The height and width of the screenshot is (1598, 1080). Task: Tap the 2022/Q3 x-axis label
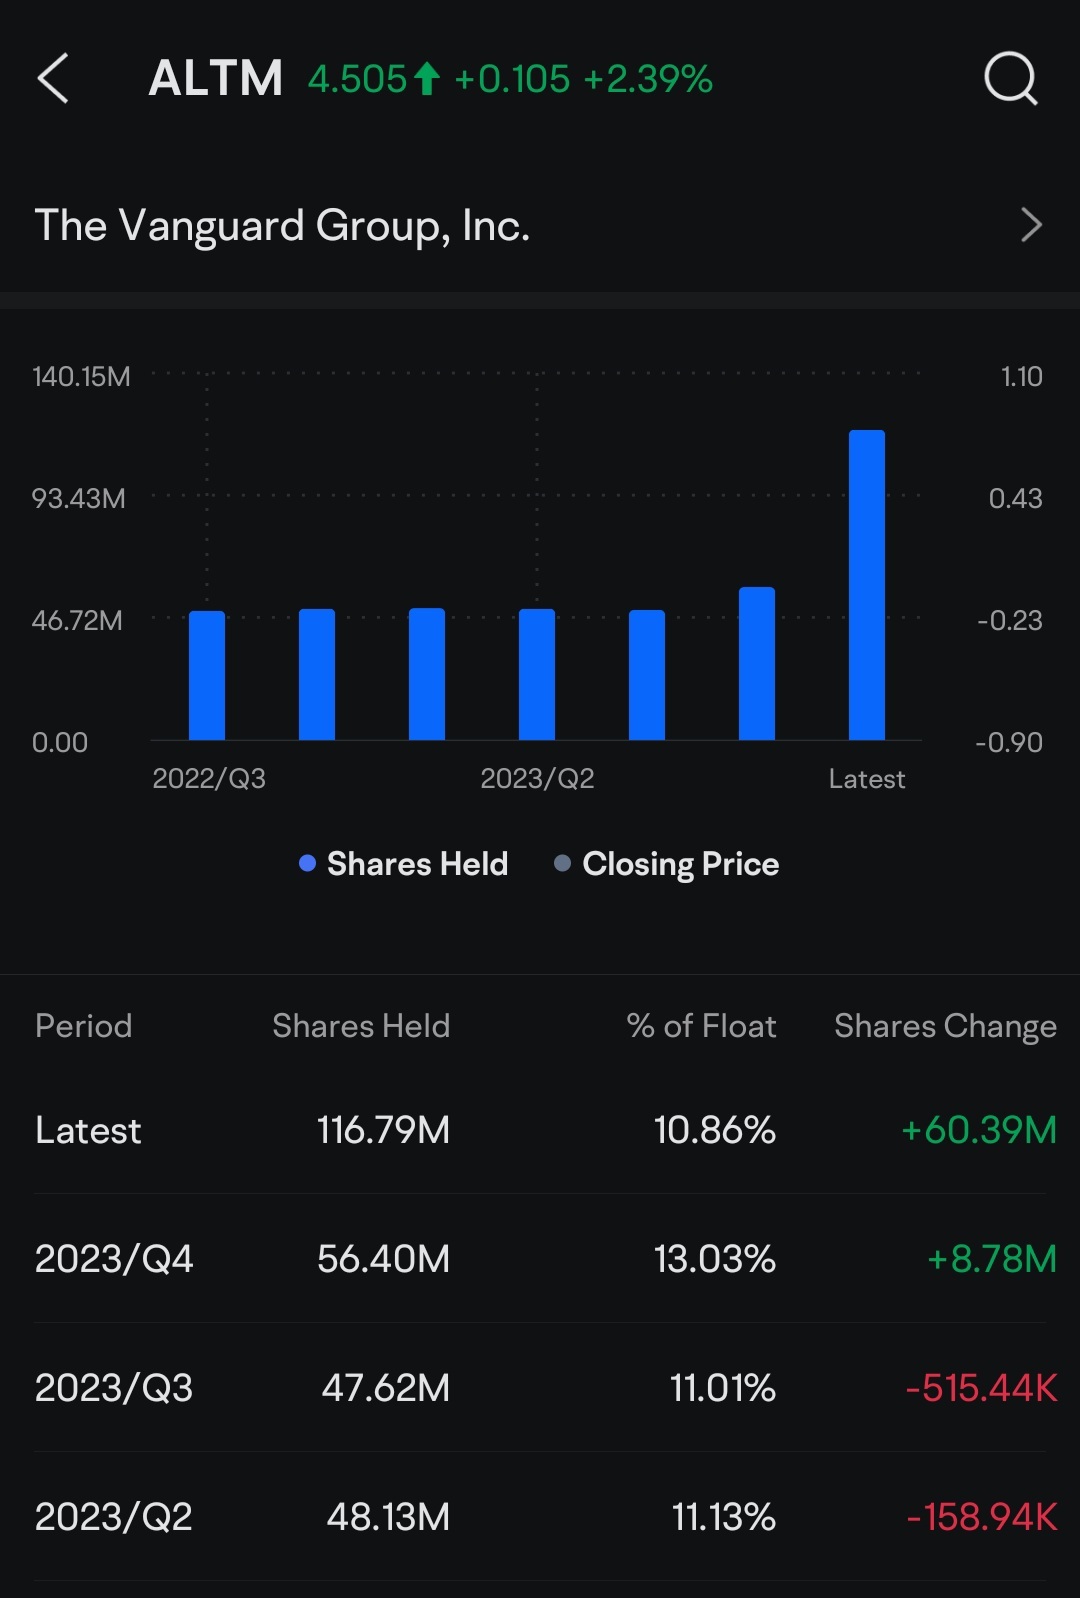pos(209,779)
